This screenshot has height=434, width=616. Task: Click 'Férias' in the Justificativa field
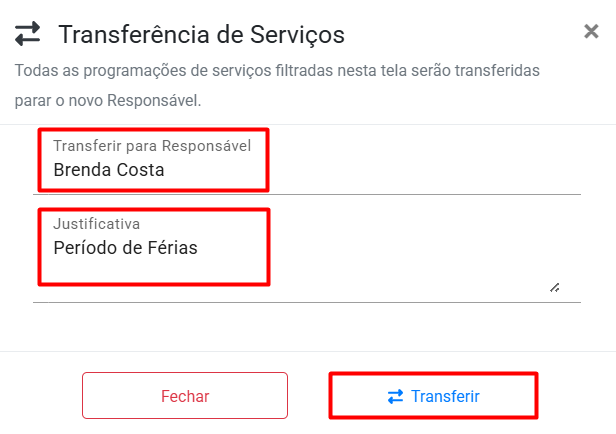point(169,248)
